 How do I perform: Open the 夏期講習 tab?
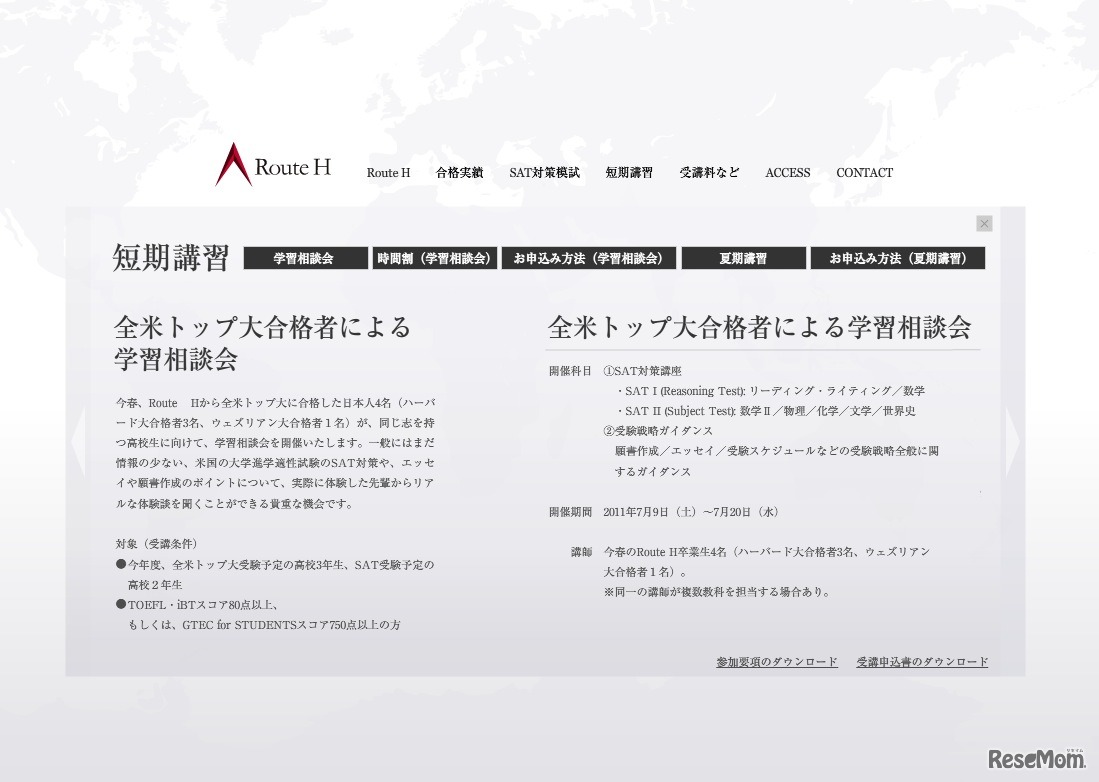pos(743,258)
